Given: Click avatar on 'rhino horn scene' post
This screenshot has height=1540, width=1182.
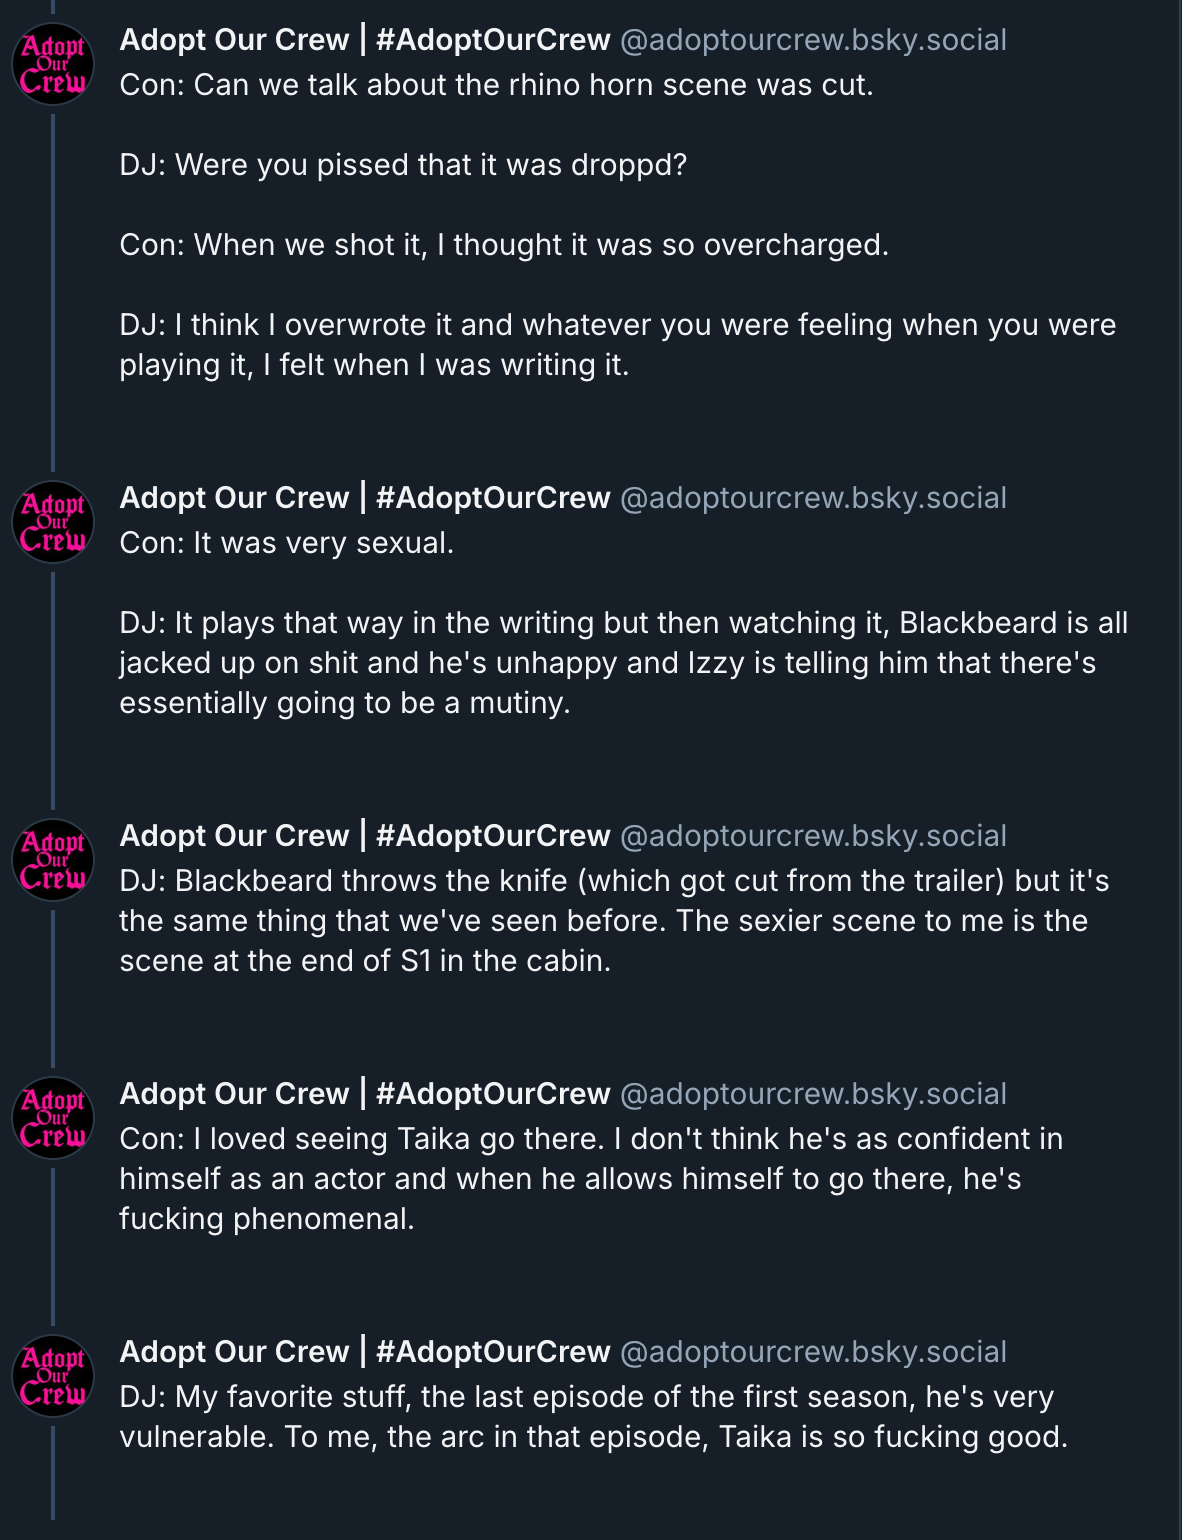Looking at the screenshot, I should [53, 63].
